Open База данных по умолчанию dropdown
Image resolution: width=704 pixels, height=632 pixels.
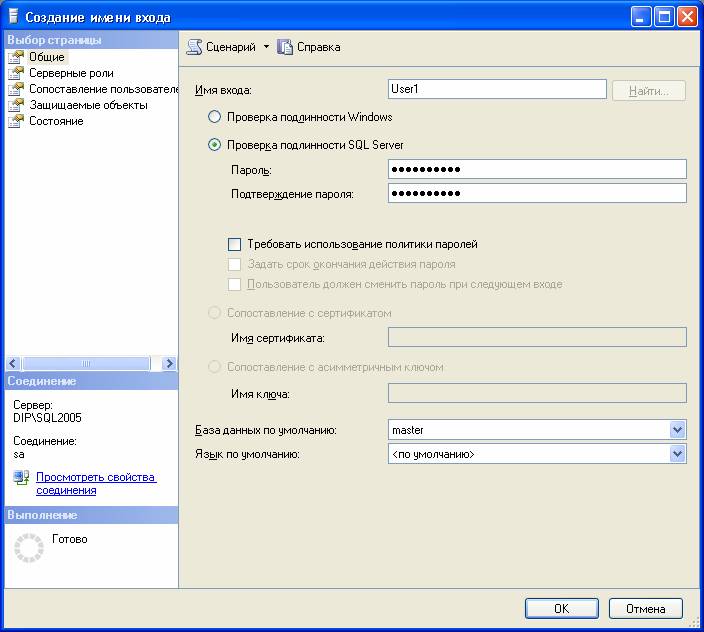point(677,430)
